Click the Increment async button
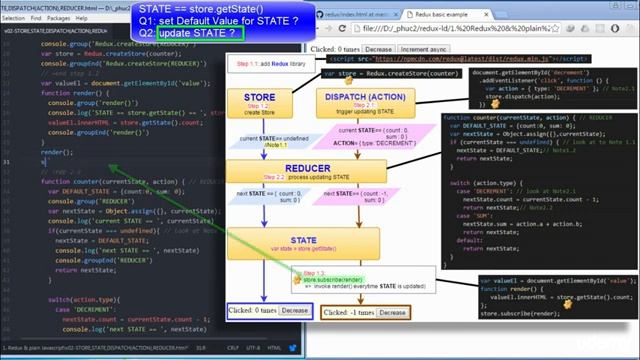Image resolution: width=640 pixels, height=360 pixels. [423, 49]
